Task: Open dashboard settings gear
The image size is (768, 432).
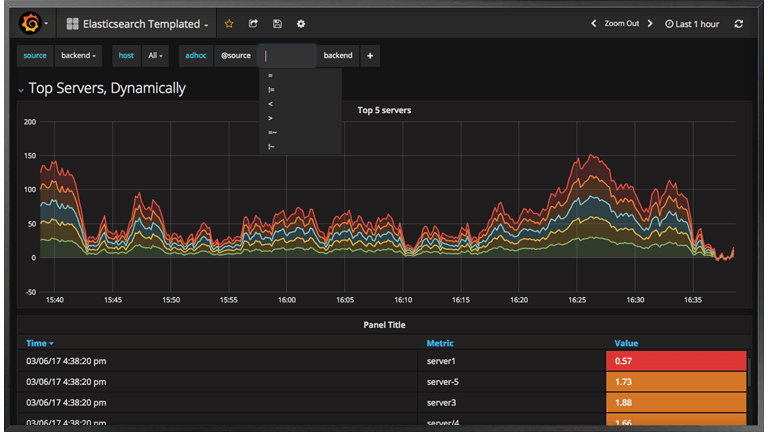Action: coord(301,24)
